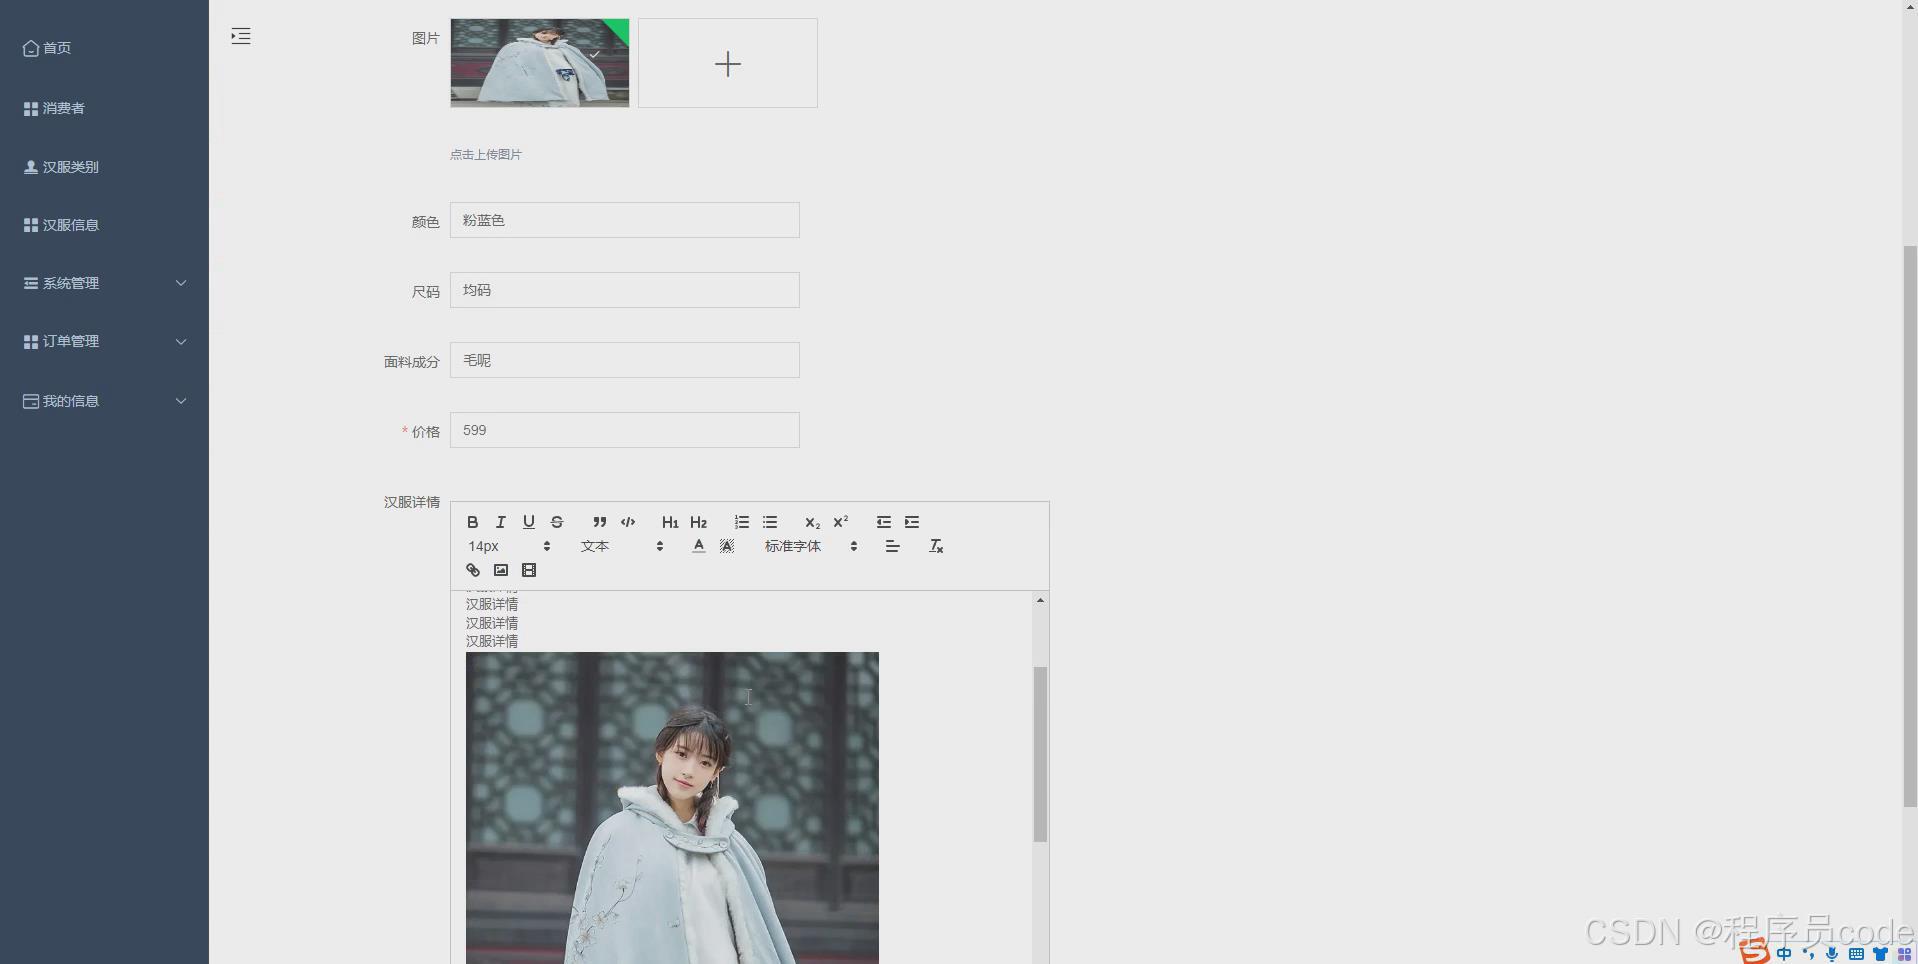The width and height of the screenshot is (1918, 964).
Task: Click the 颜色 input field
Action: coord(625,220)
